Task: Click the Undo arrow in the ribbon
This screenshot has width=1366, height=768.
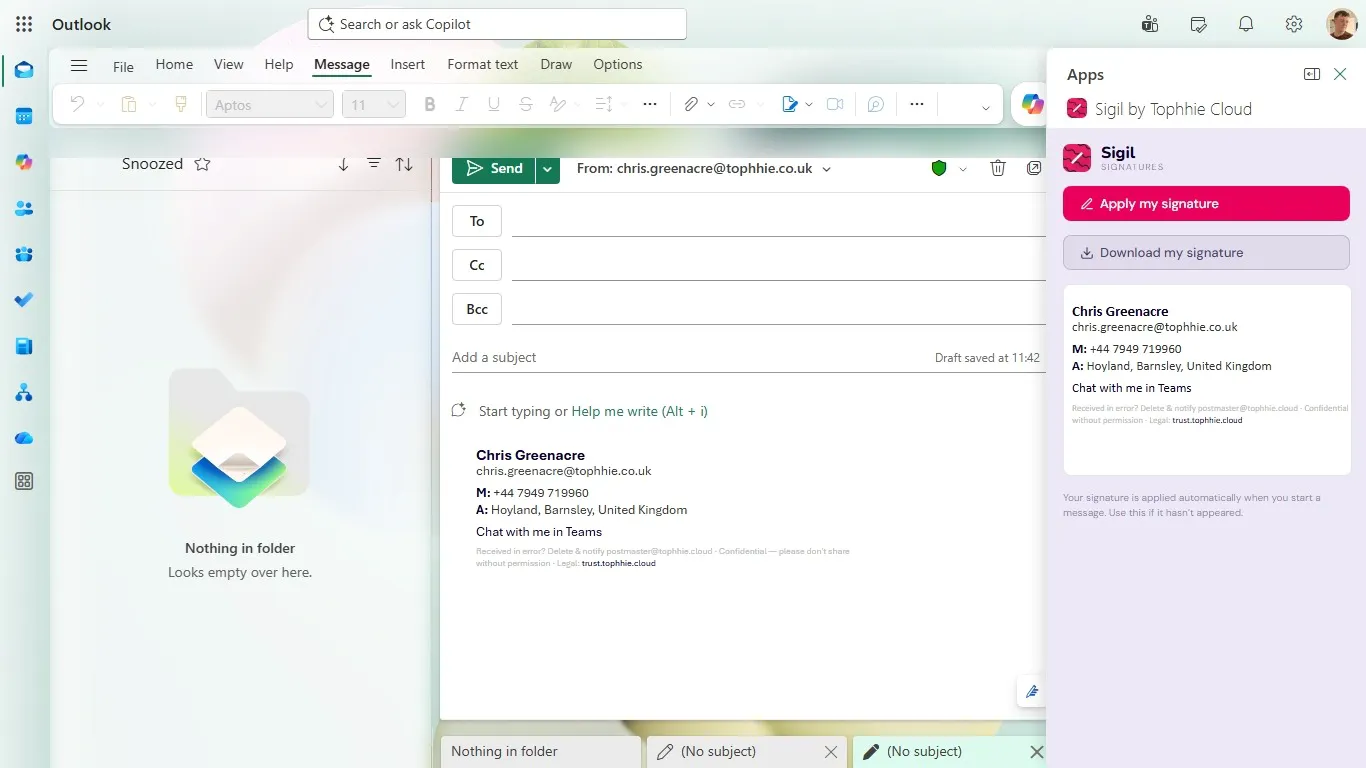Action: coord(77,104)
